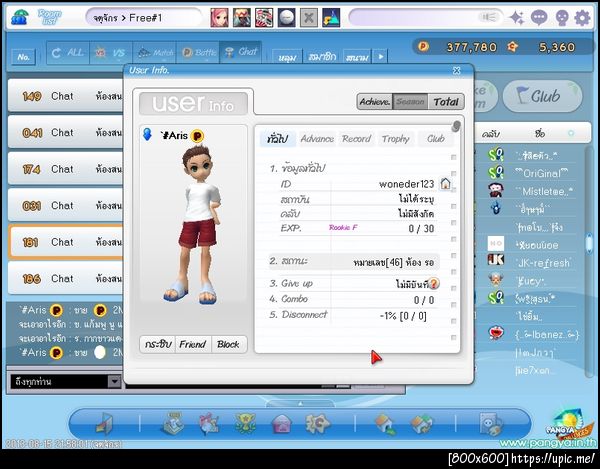Viewport: 600px width, 469px height.
Task: Click the sparkle stars icon in top bar
Action: (517, 18)
